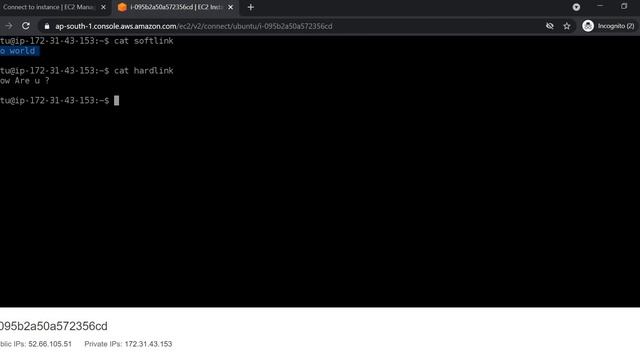The width and height of the screenshot is (640, 360).
Task: Click the highlighted 'o world' output
Action: tap(19, 51)
